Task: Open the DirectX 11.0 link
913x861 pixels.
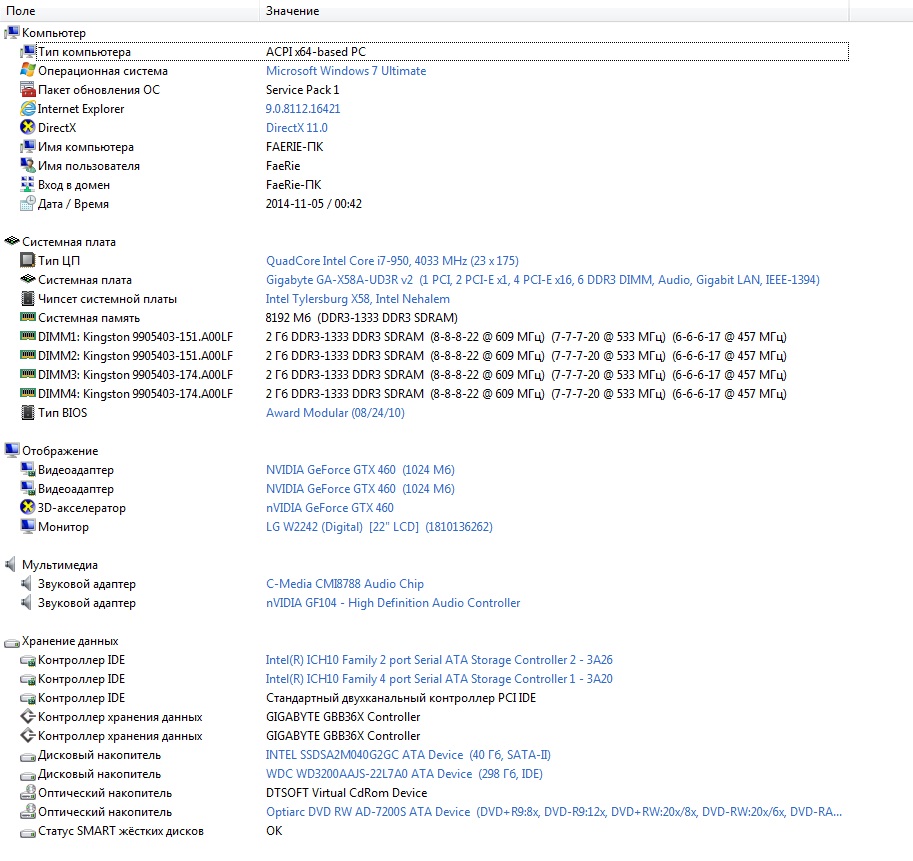Action: 296,127
